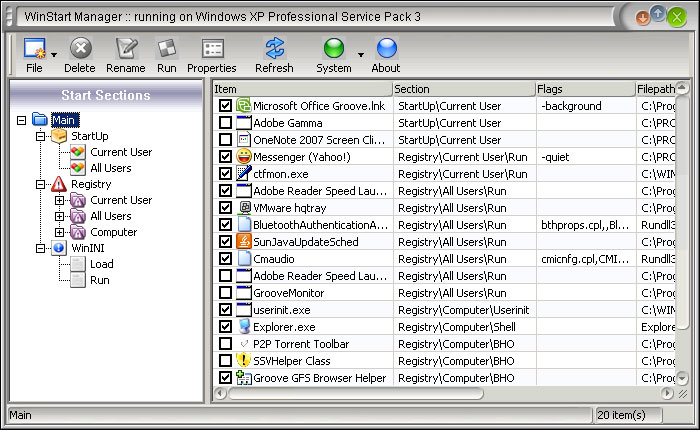Expand Registry All Users node
Image resolution: width=700 pixels, height=430 pixels.
pos(59,217)
